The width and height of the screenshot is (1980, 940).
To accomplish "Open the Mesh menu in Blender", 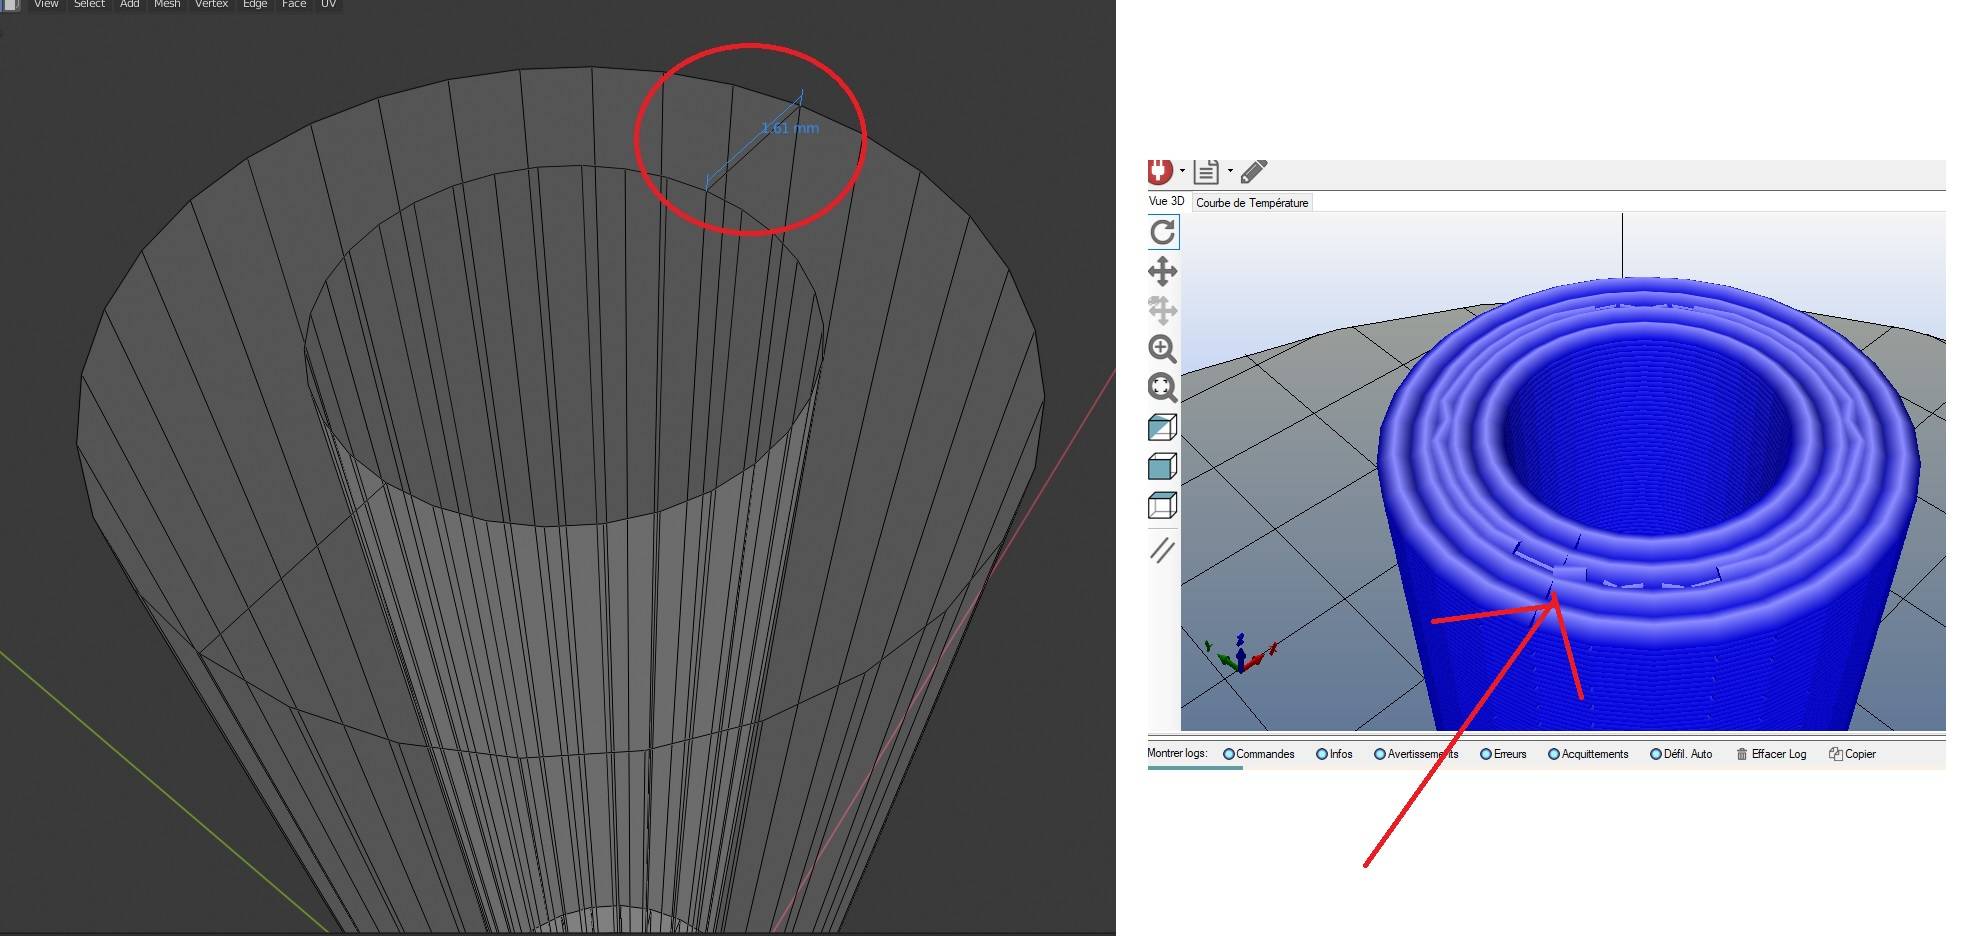I will [167, 5].
